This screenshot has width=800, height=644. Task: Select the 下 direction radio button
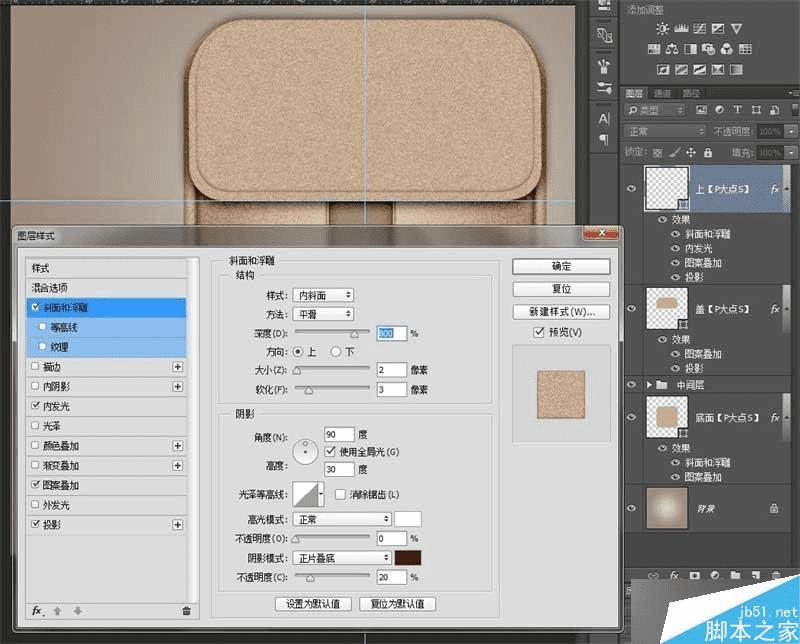[335, 352]
